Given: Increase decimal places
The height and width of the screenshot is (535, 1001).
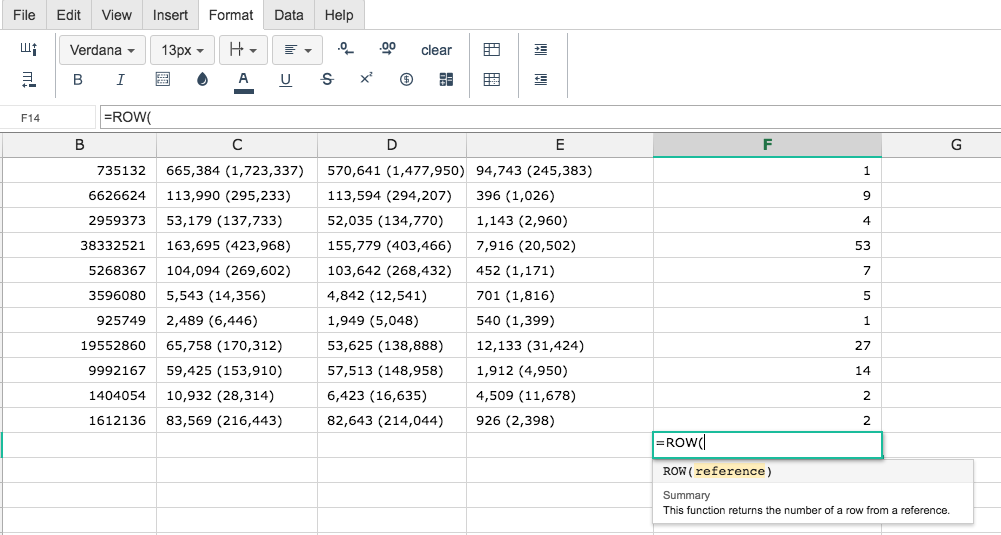Looking at the screenshot, I should point(388,49).
